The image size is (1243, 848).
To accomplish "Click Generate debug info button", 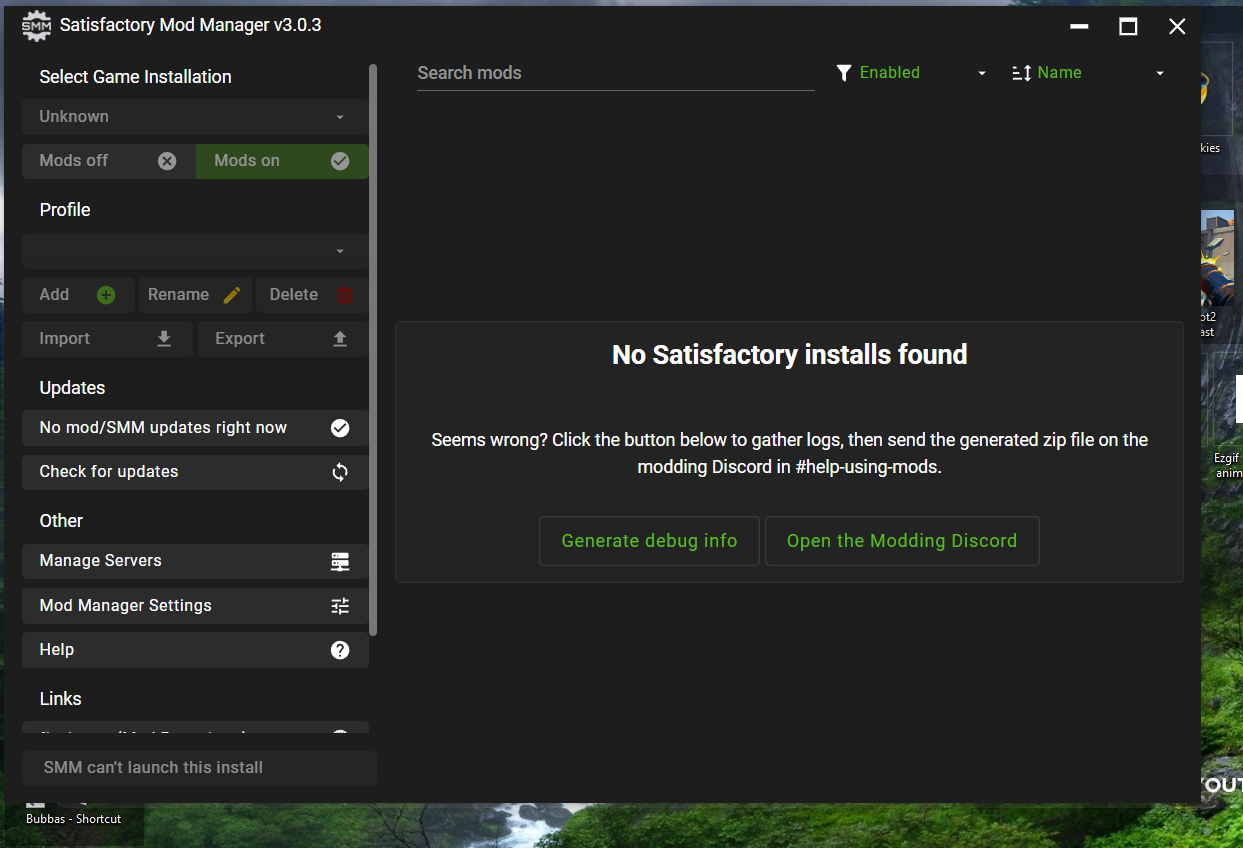I will tap(649, 541).
